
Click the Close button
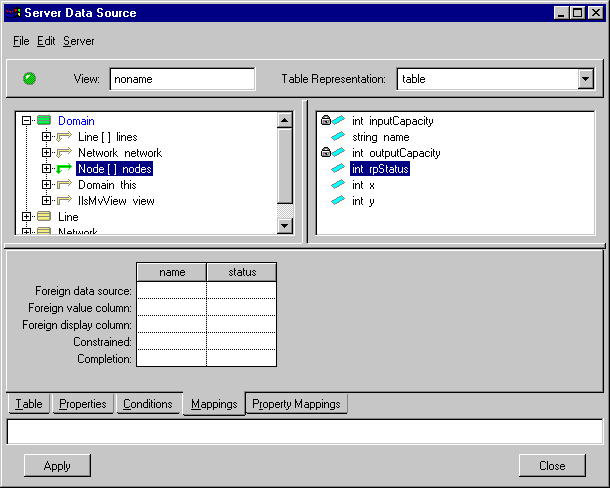coord(552,465)
